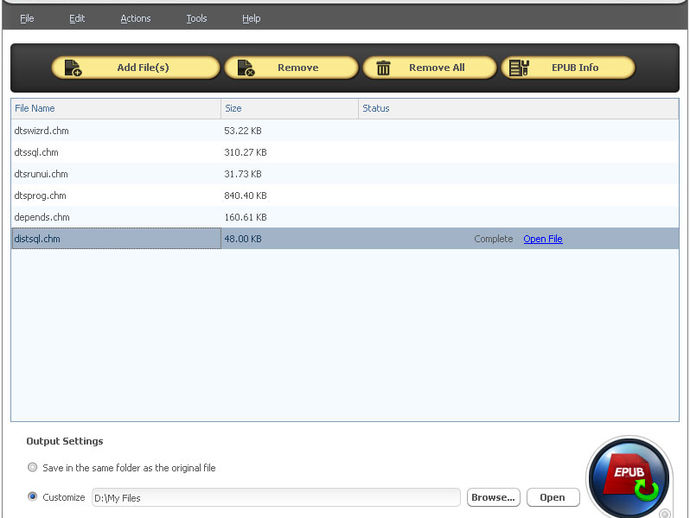Click the Add File(s) document icon
This screenshot has height=518, width=690.
pos(73,68)
